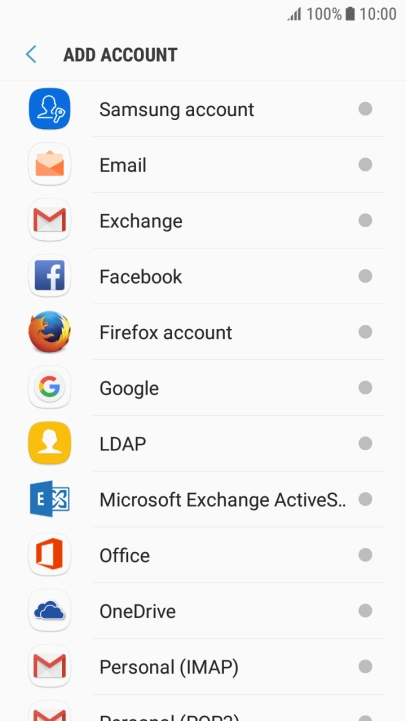Select the status dot beside Facebook
This screenshot has height=721, width=406.
(x=365, y=276)
